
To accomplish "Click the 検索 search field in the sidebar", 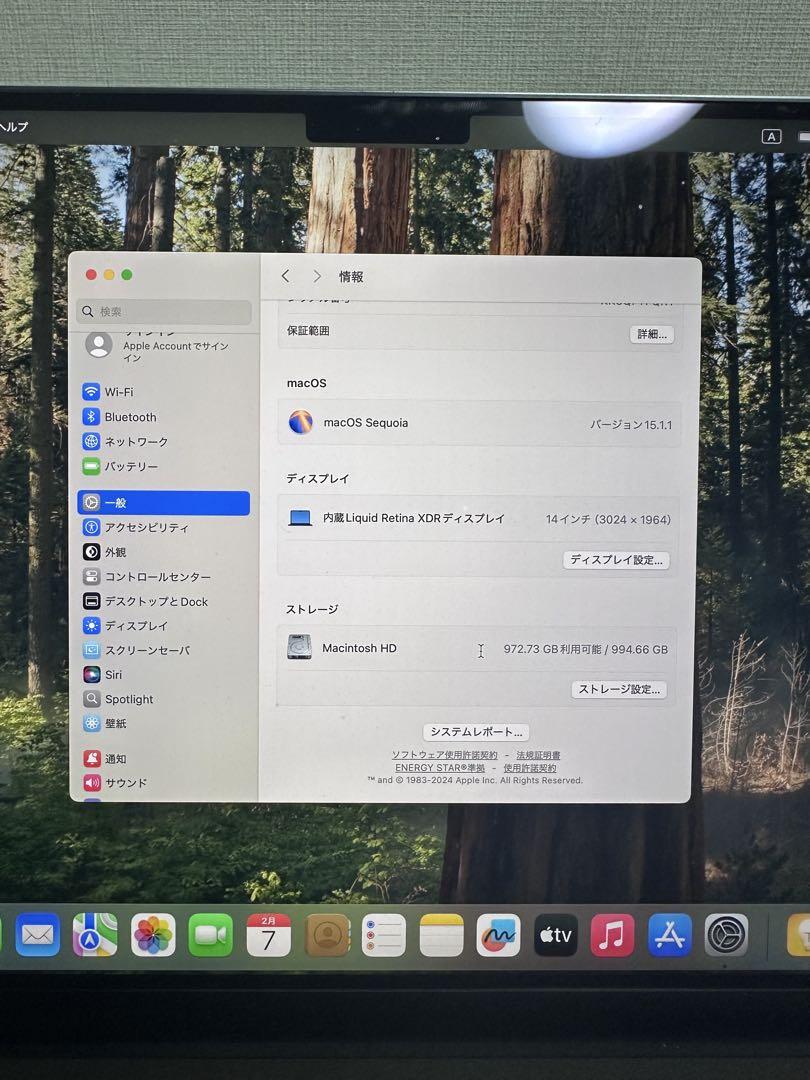I will coord(164,312).
